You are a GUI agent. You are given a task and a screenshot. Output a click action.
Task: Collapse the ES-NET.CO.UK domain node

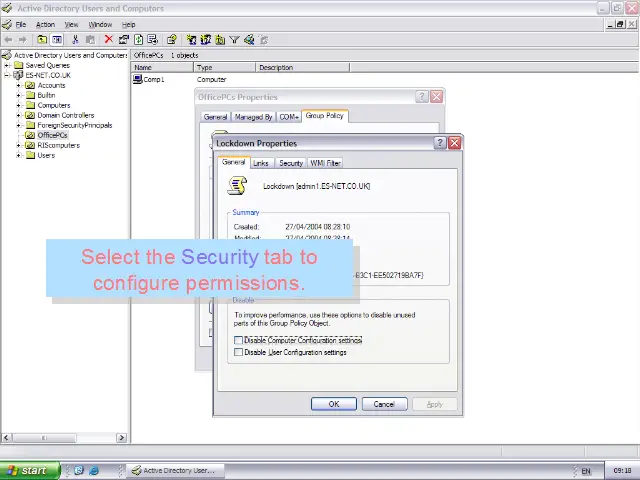pos(7,75)
